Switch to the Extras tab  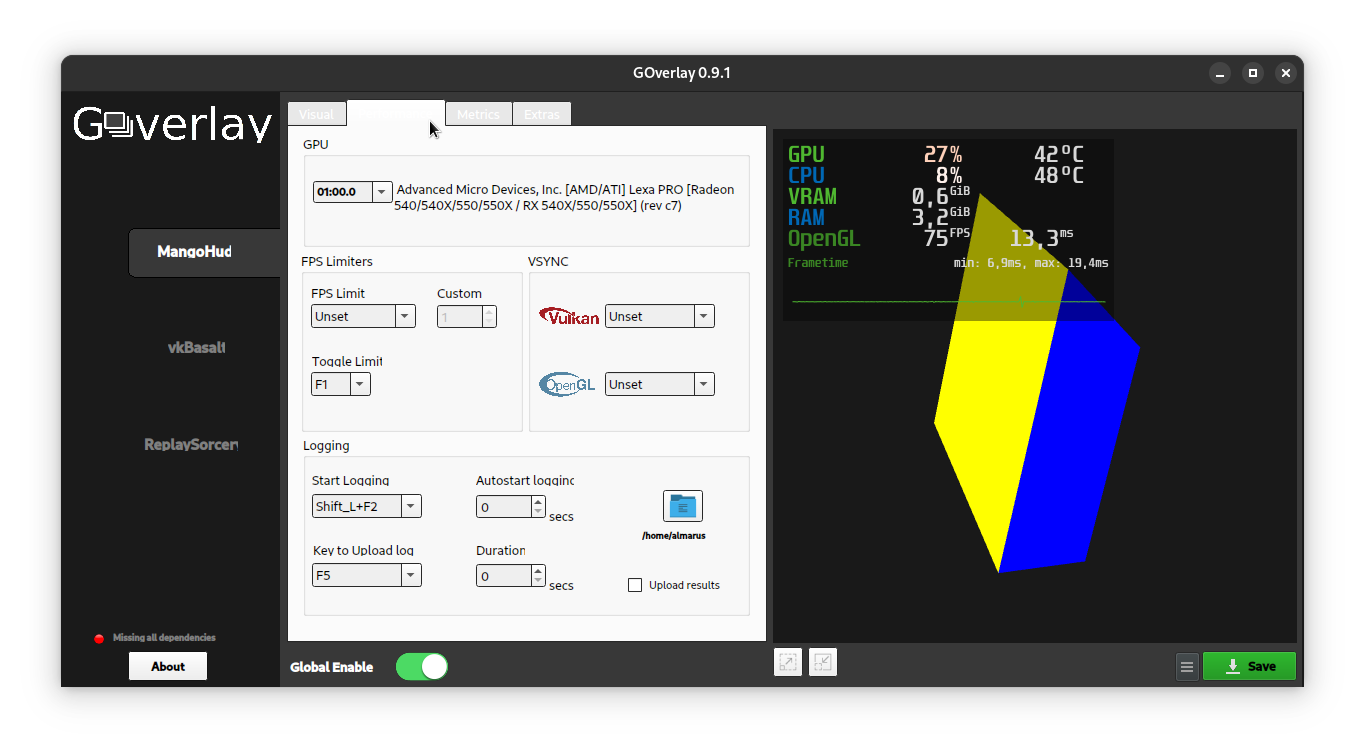542,114
